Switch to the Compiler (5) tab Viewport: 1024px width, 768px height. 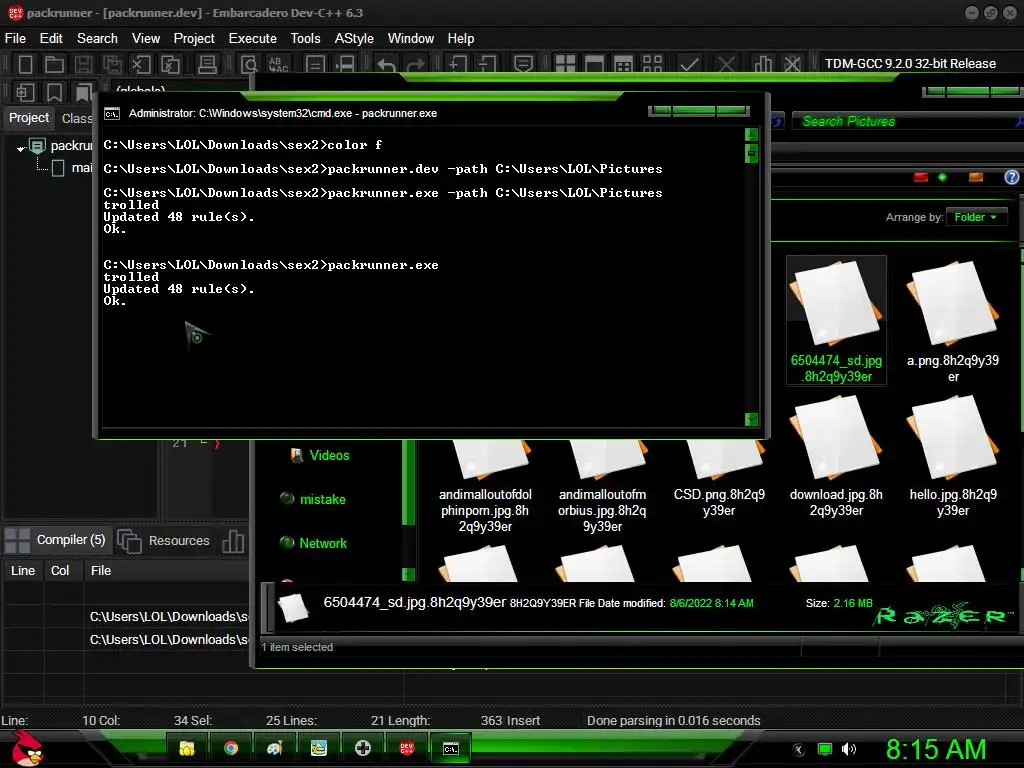point(55,540)
